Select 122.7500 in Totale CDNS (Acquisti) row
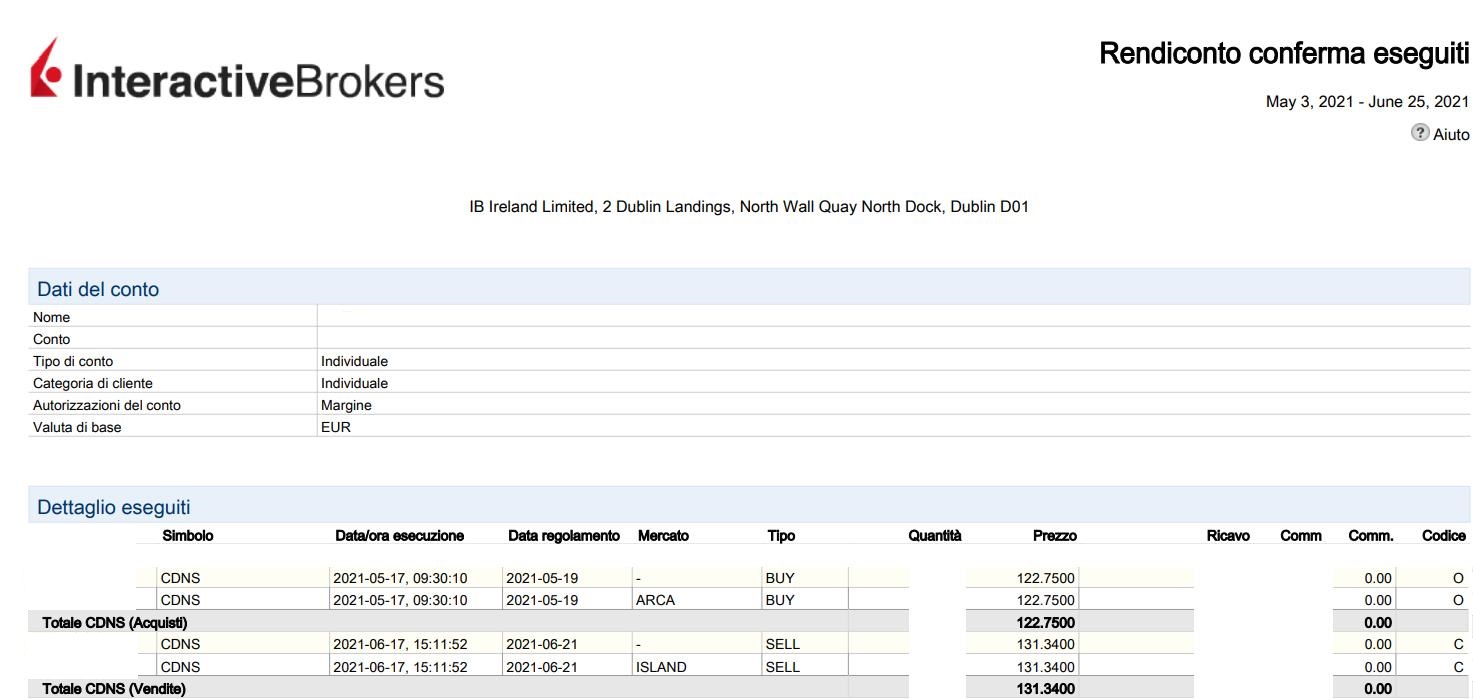Viewport: 1473px width, 699px height. 1046,623
